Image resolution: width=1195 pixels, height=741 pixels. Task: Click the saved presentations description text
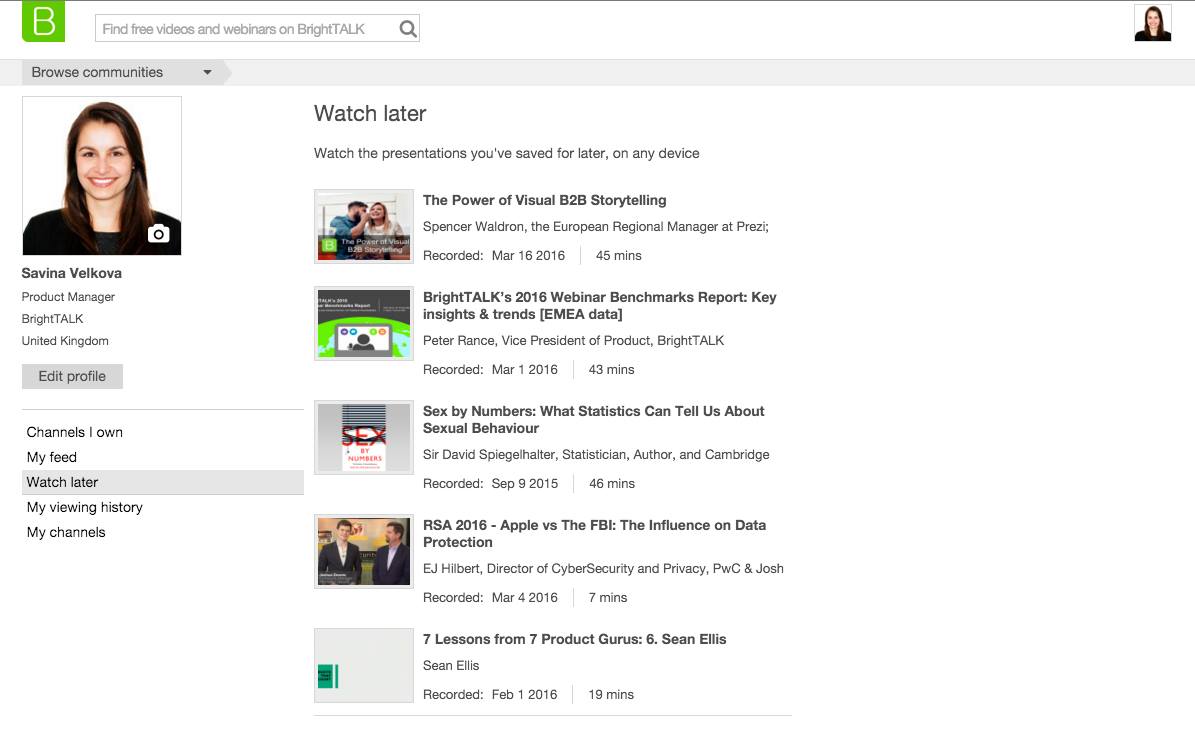(x=507, y=153)
